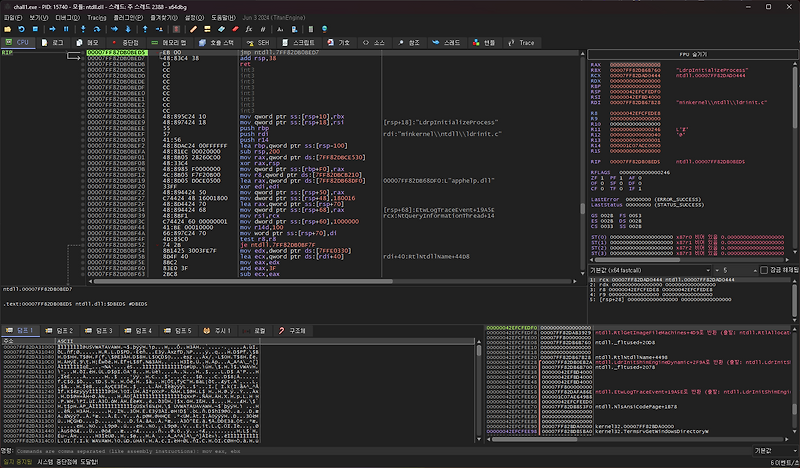The image size is (800, 468).
Task: Click the FPU 숨기기 button
Action: [x=691, y=52]
